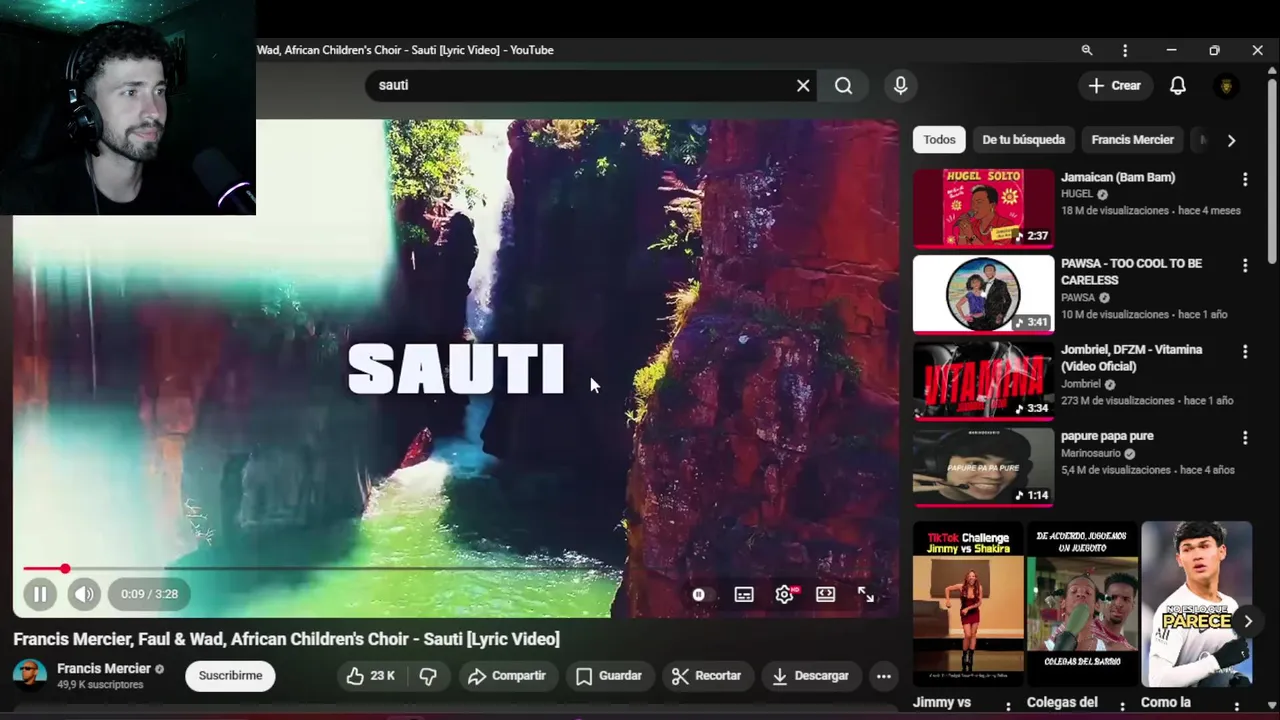Image resolution: width=1280 pixels, height=720 pixels.
Task: Start voice search with microphone
Action: [x=901, y=85]
